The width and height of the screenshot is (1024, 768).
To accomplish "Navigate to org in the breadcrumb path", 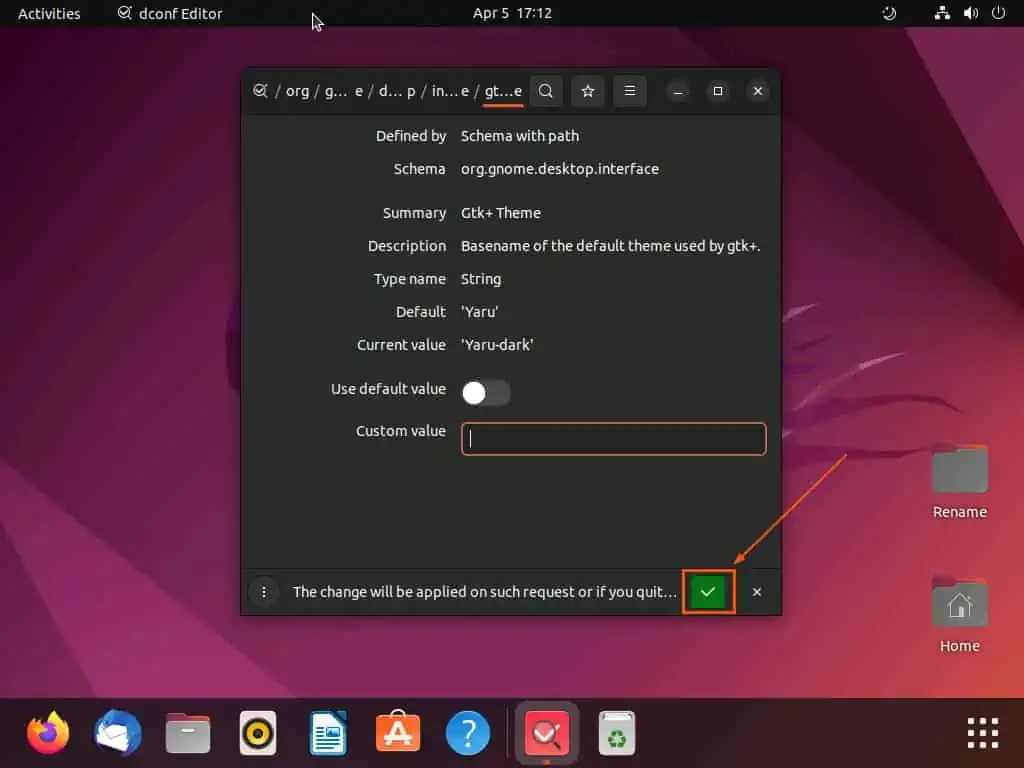I will click(x=297, y=90).
